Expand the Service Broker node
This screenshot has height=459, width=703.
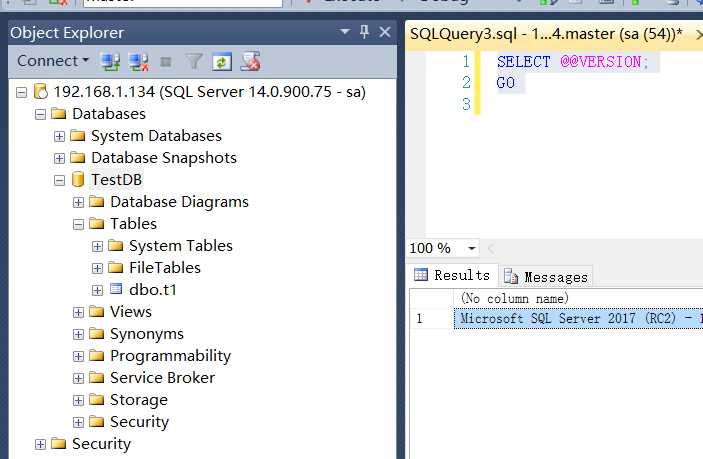click(78, 378)
